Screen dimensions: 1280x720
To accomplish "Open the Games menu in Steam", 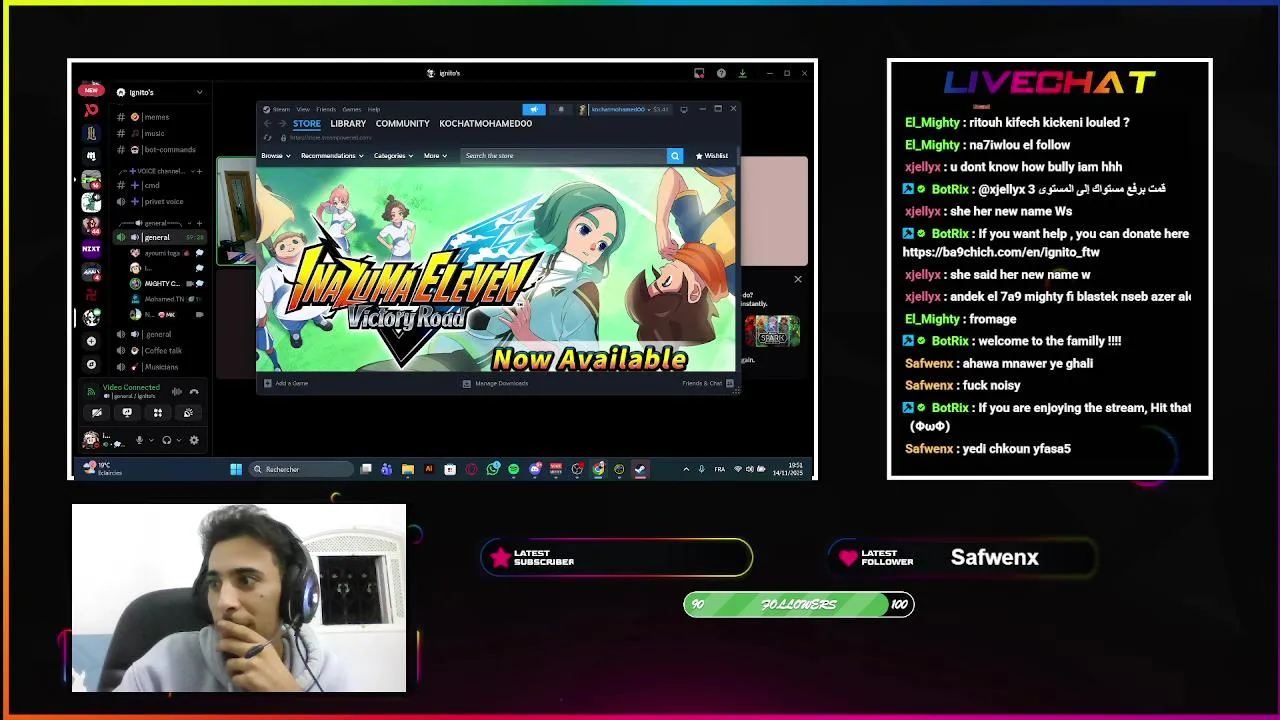I will (x=352, y=109).
